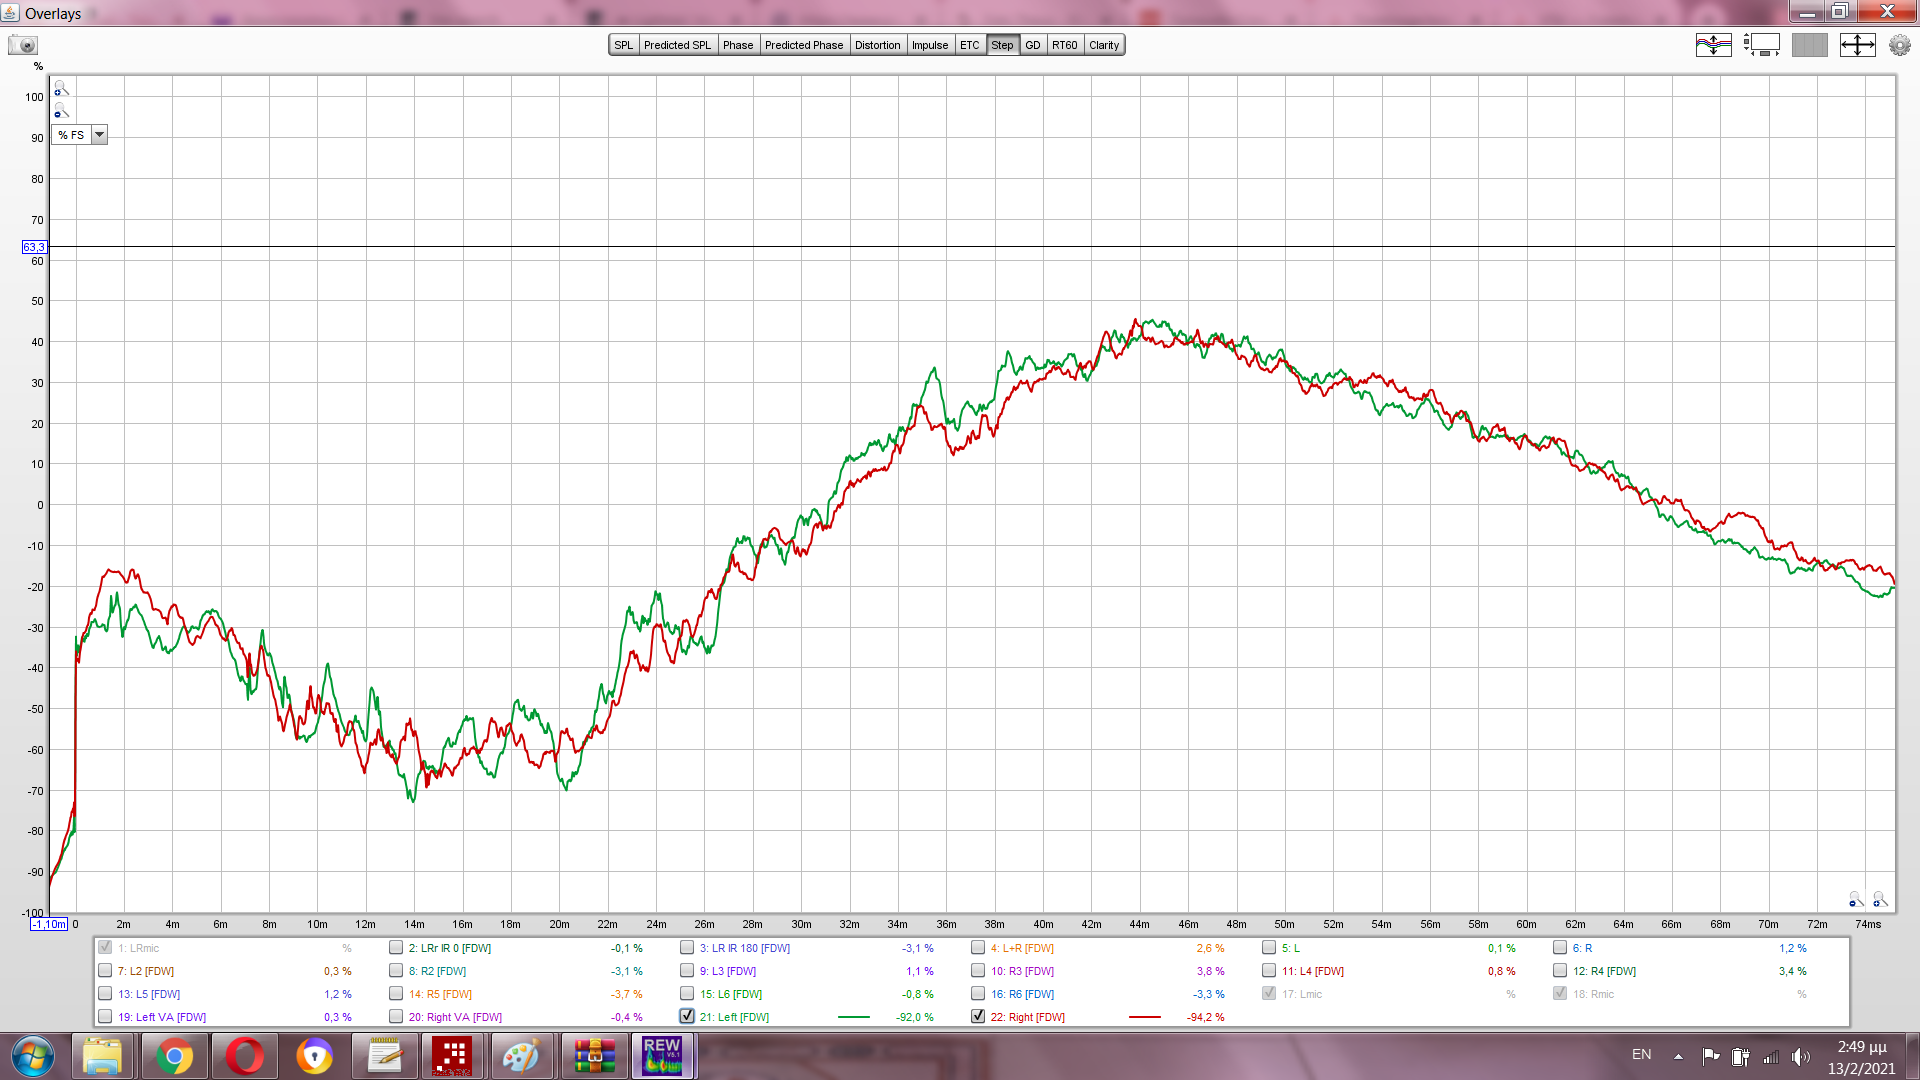This screenshot has width=1920, height=1080.
Task: Uncheck the 21: Left [FDW] trace
Action: [687, 1016]
